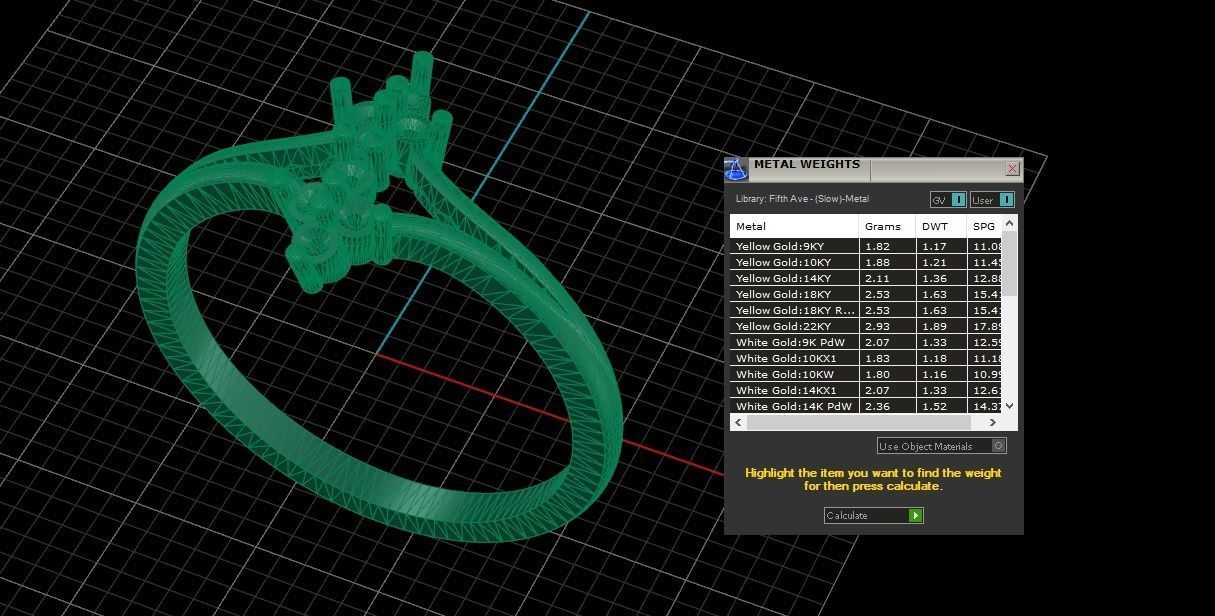Toggle the User library option
This screenshot has width=1215, height=616.
click(993, 200)
